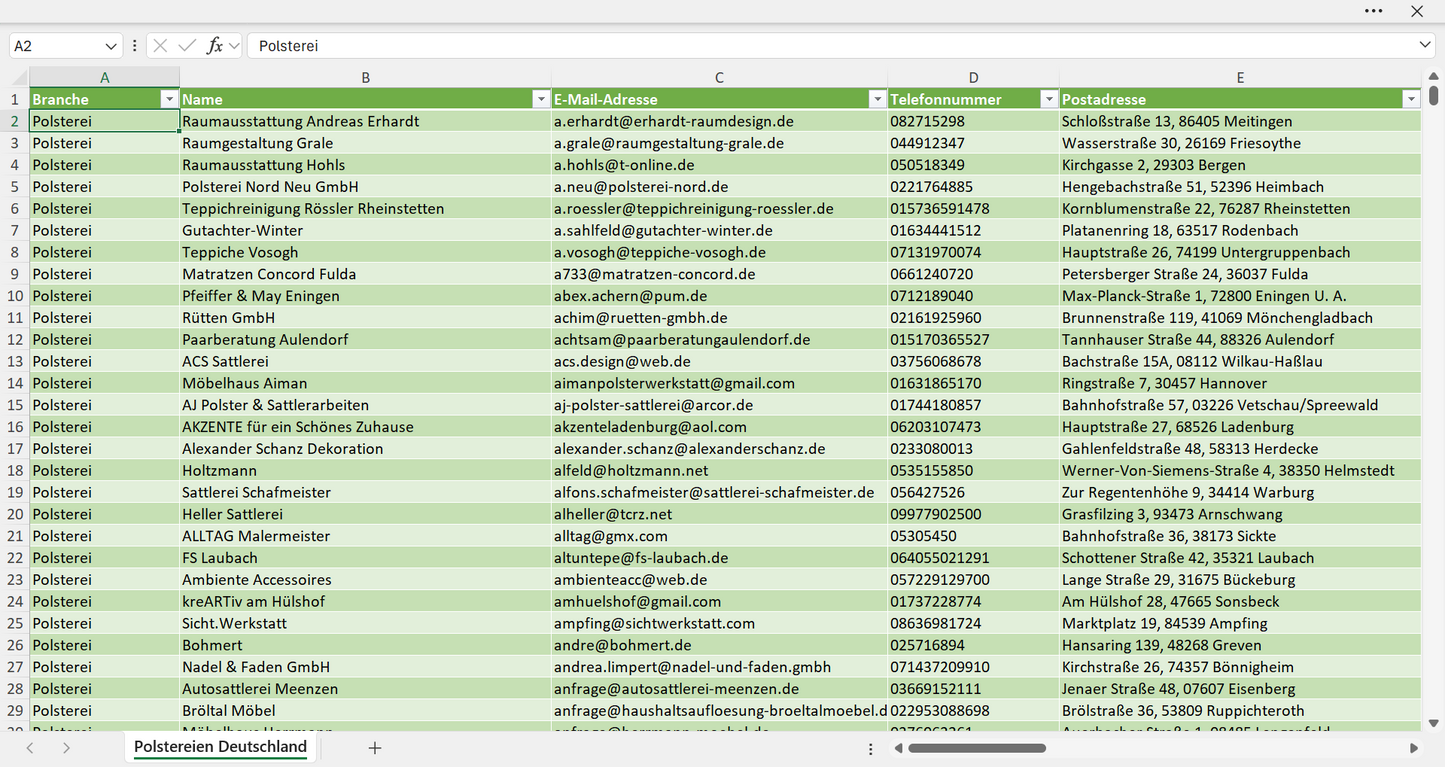Select phone number 050518349

pyautogui.click(x=974, y=165)
